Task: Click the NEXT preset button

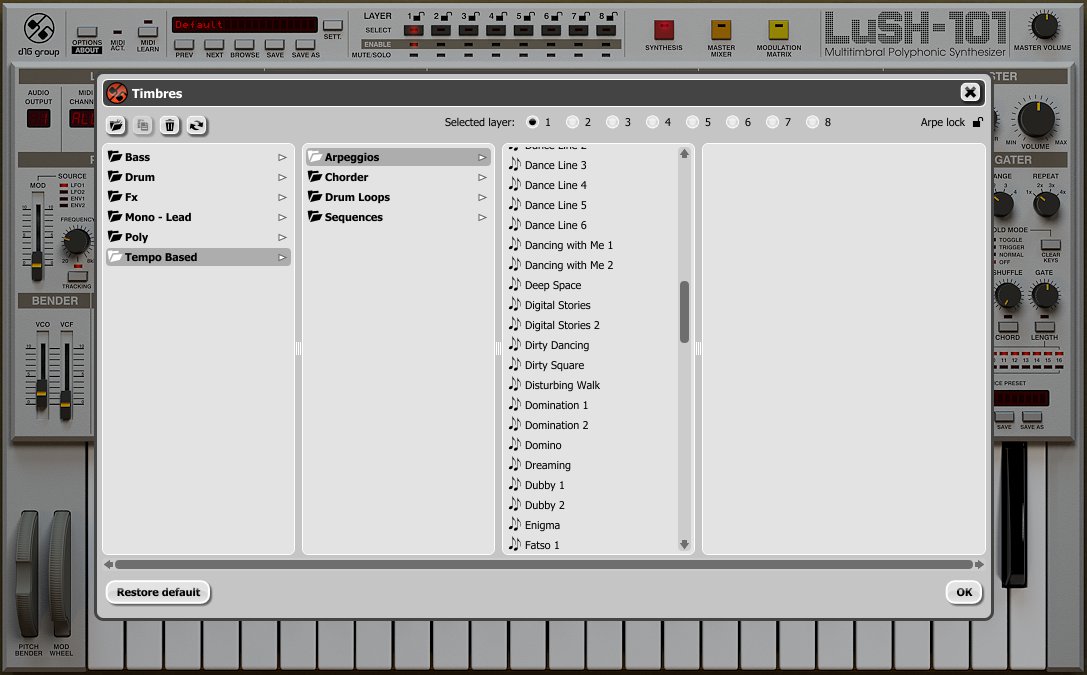Action: [214, 44]
